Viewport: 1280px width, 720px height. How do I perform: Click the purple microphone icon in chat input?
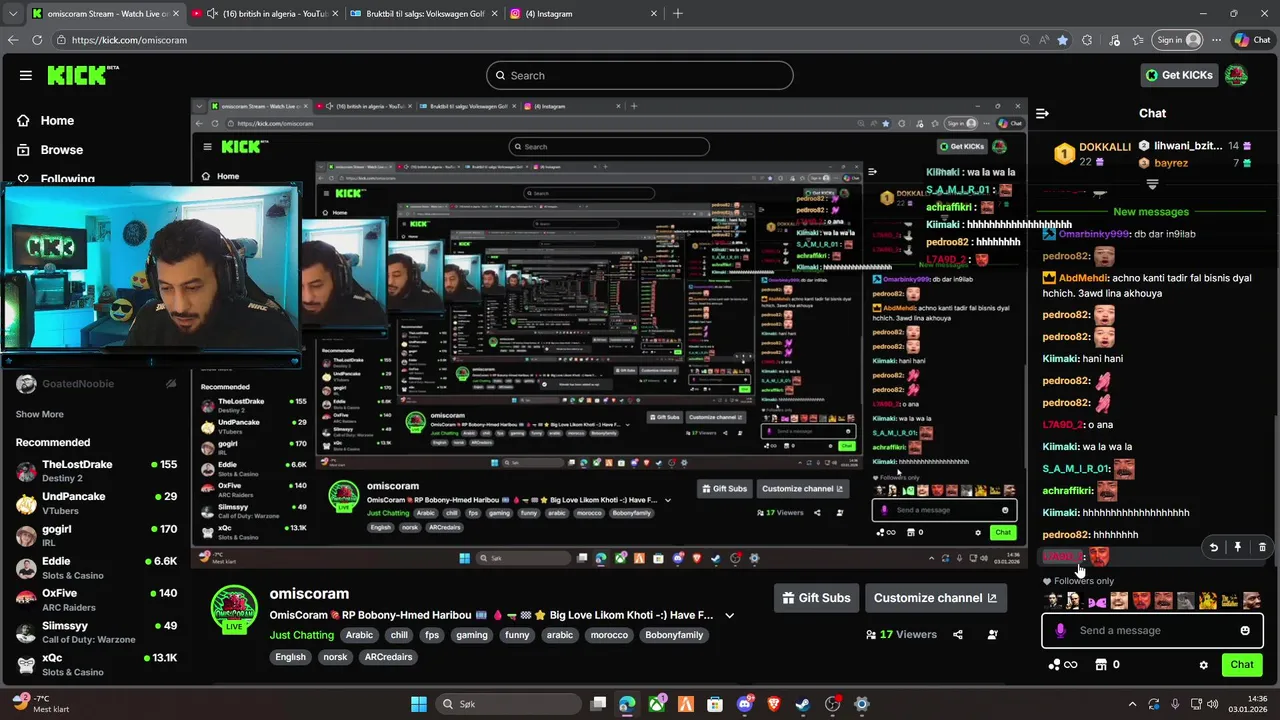(1060, 630)
